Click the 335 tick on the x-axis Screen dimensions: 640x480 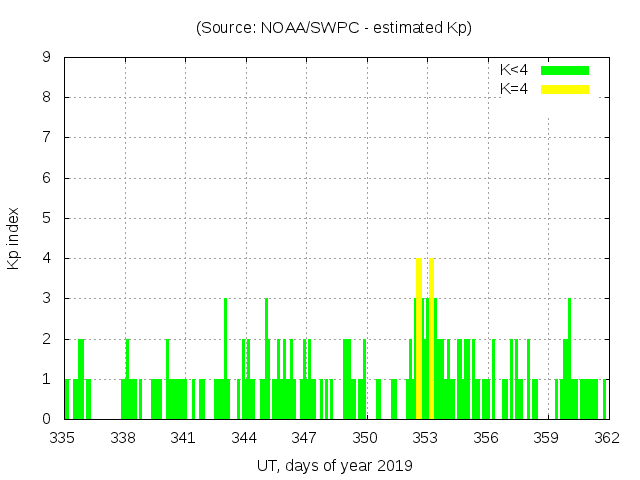(x=63, y=437)
